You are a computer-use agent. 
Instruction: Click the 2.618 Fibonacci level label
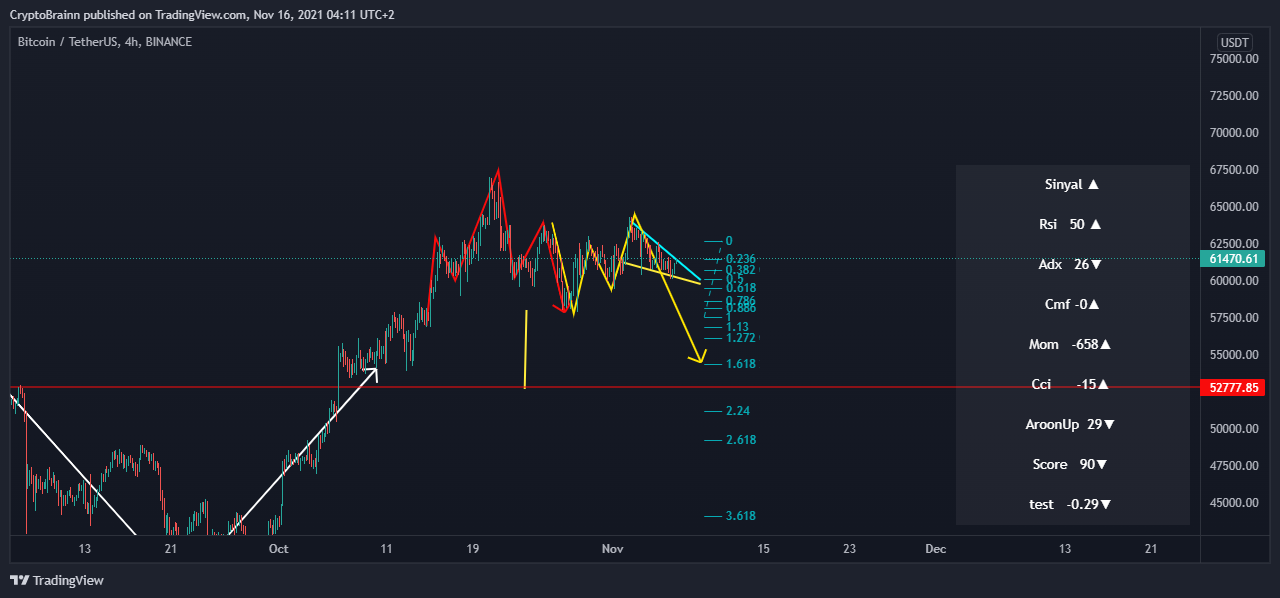click(x=741, y=440)
